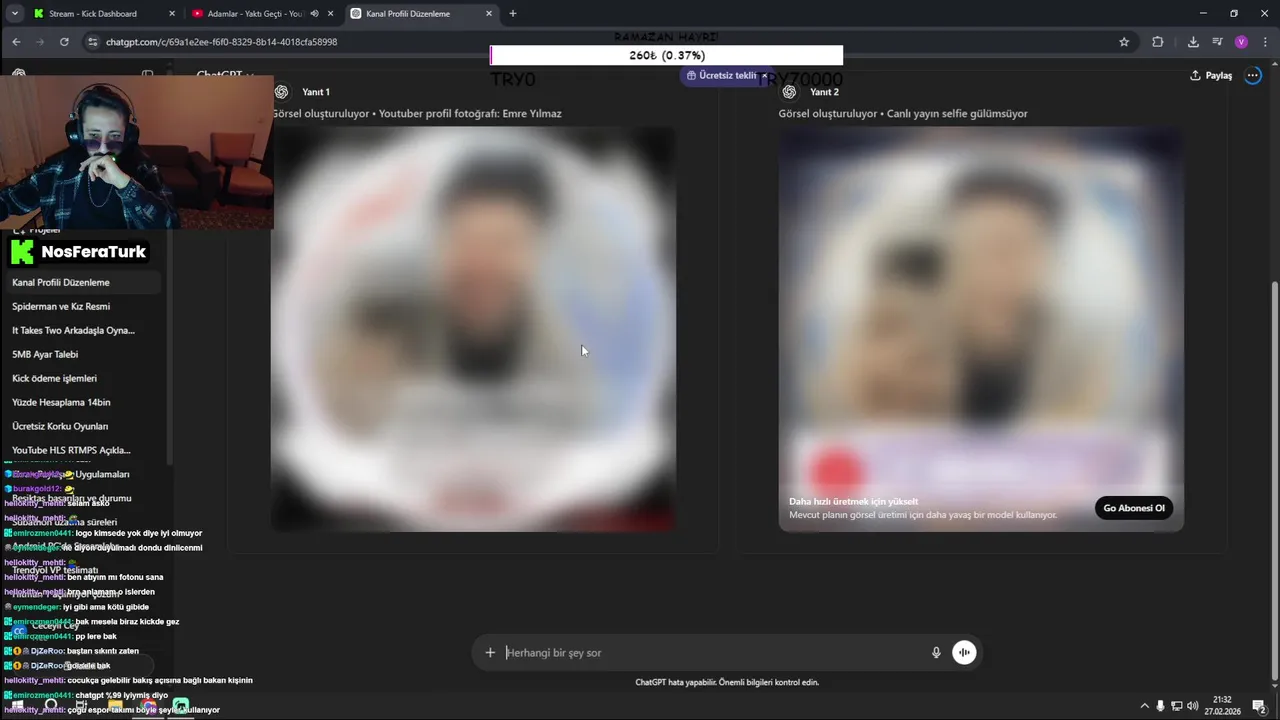Image resolution: width=1280 pixels, height=720 pixels.
Task: Open the tab search dropdown arrow
Action: (x=14, y=13)
